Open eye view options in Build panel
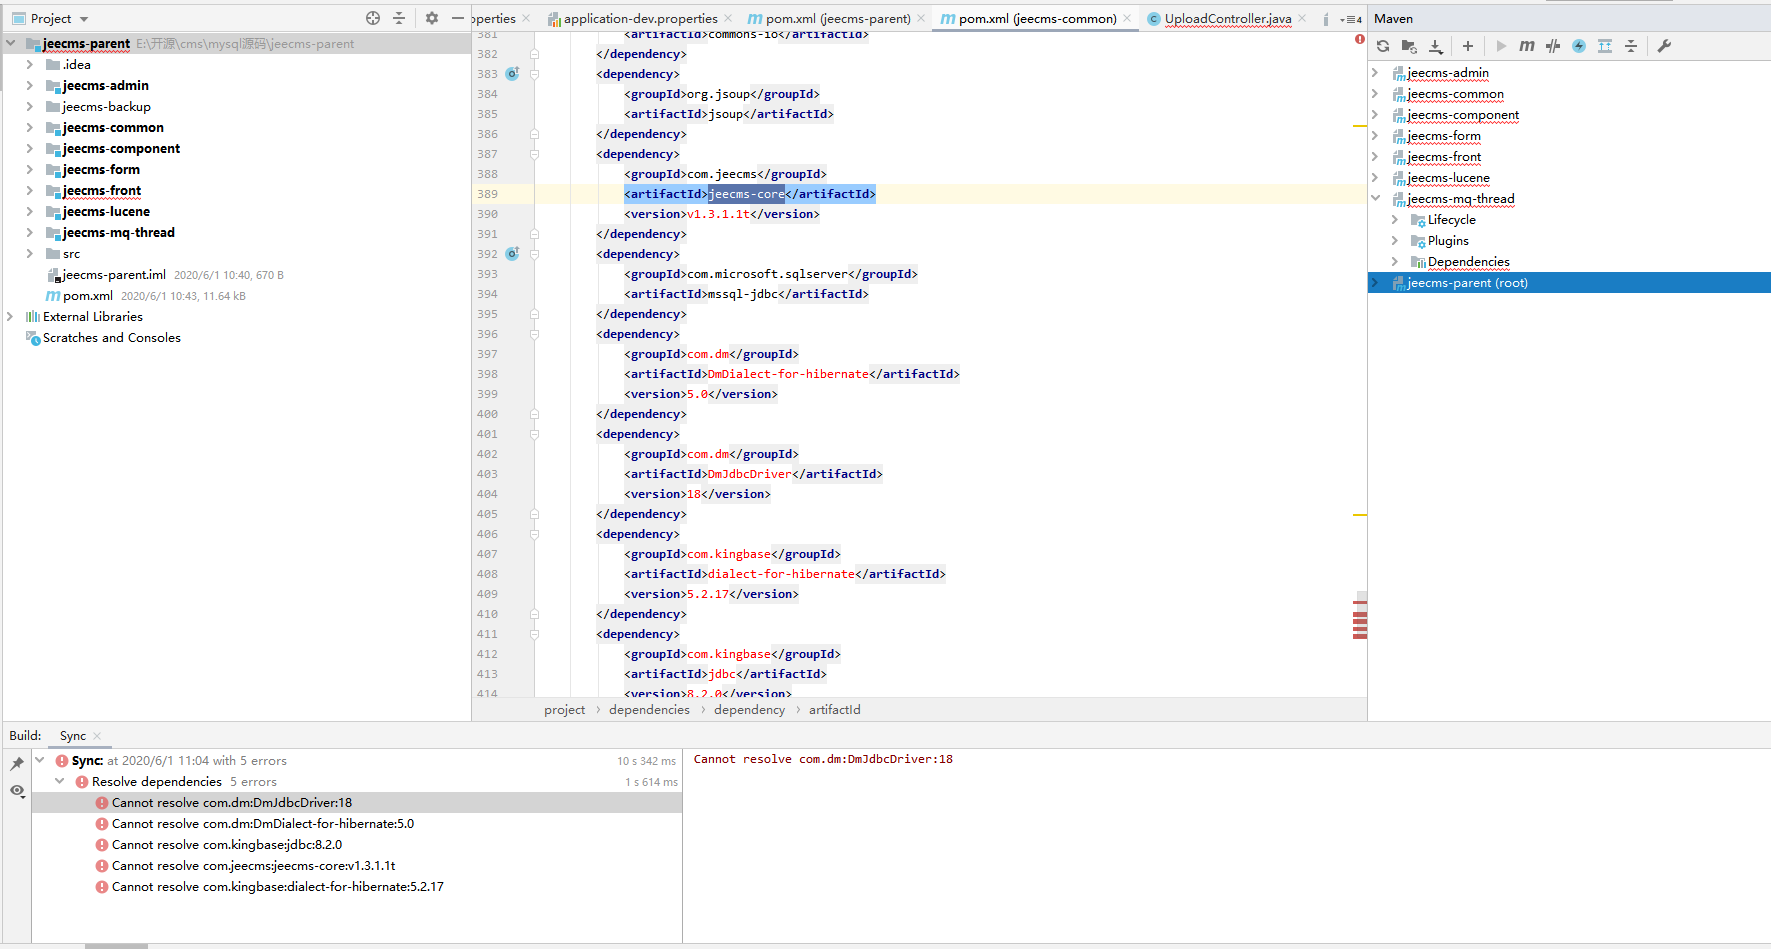 (17, 791)
